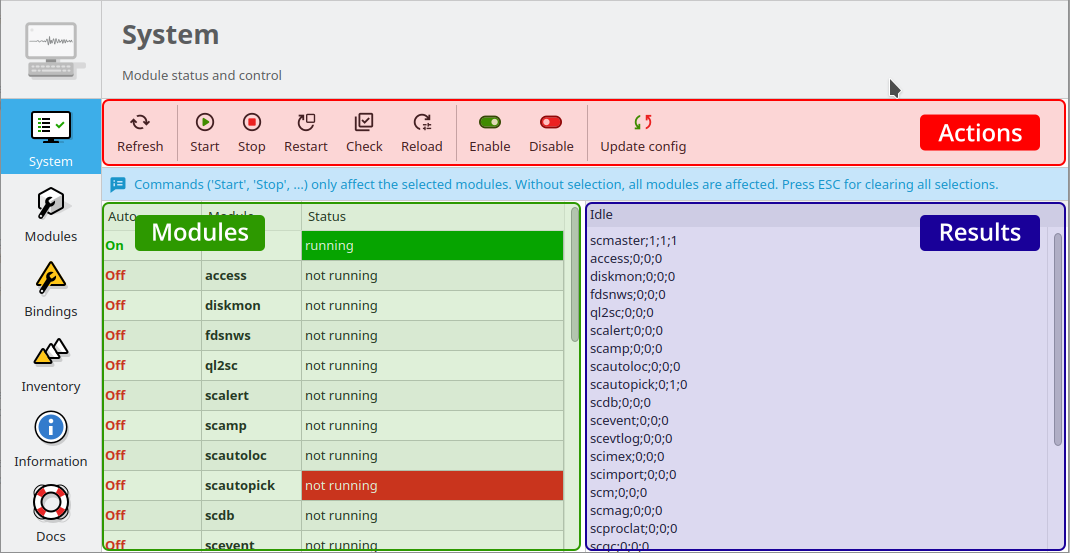Sort by the Status column header
Screen dimensions: 1070x553
(326, 216)
